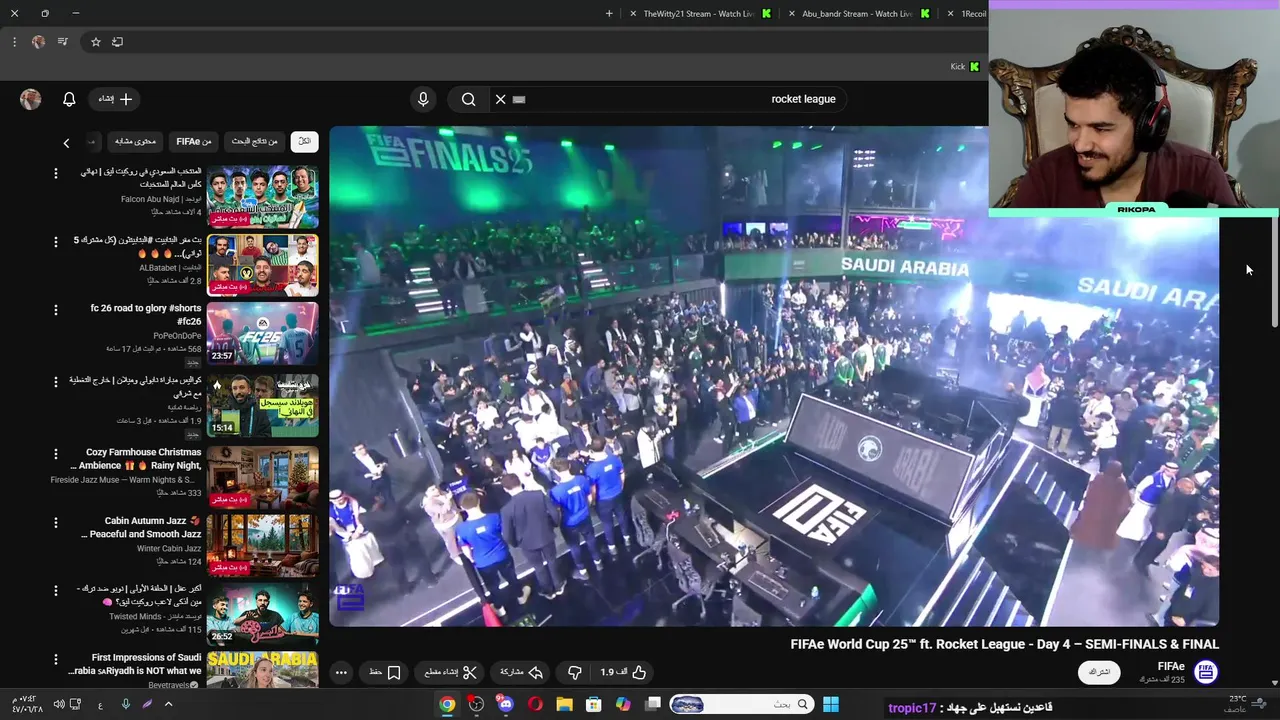Open options menu for ALBatabet video
Image resolution: width=1280 pixels, height=720 pixels.
point(56,242)
